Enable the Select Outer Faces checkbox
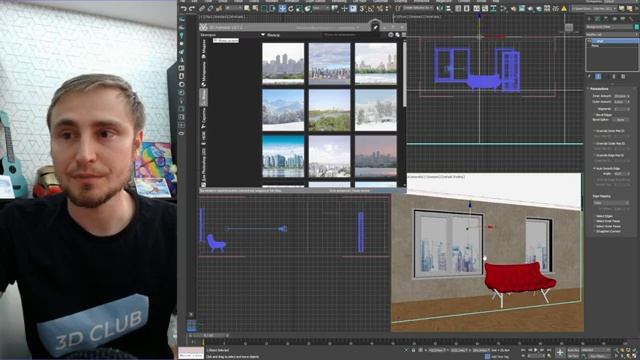This screenshot has width=640, height=360. point(594,226)
